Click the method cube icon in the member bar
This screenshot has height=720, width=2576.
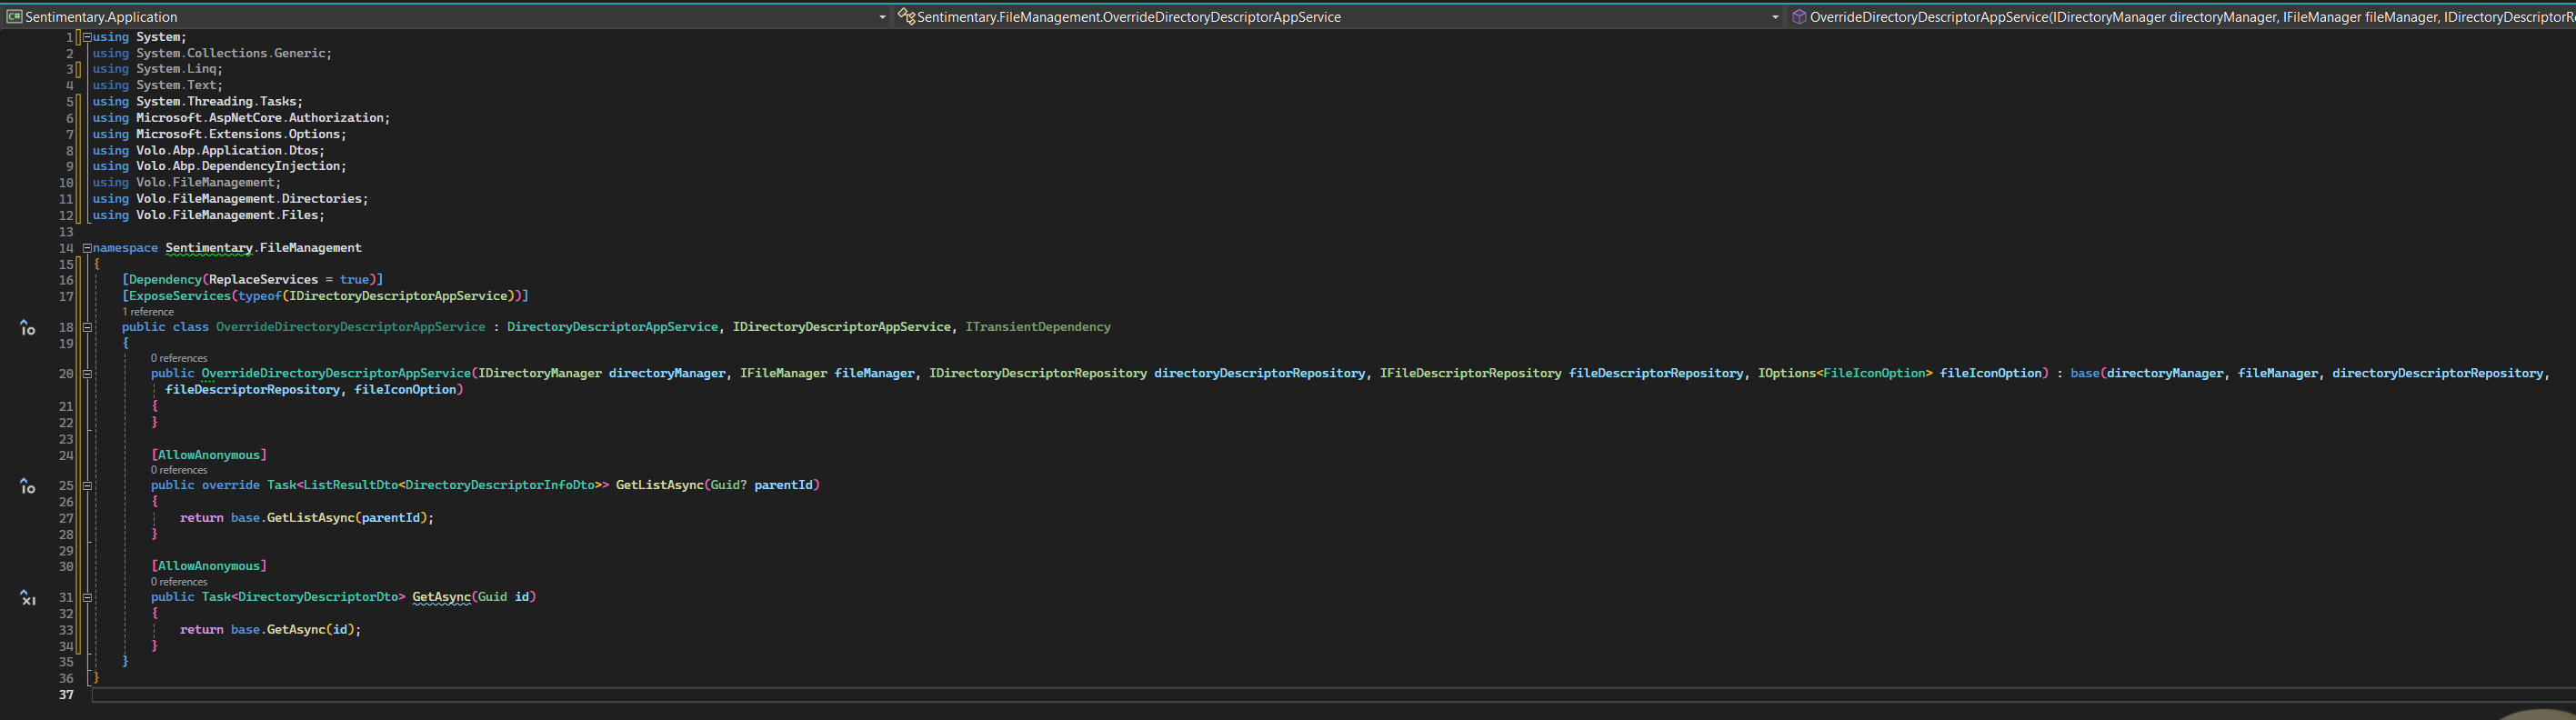point(1798,17)
